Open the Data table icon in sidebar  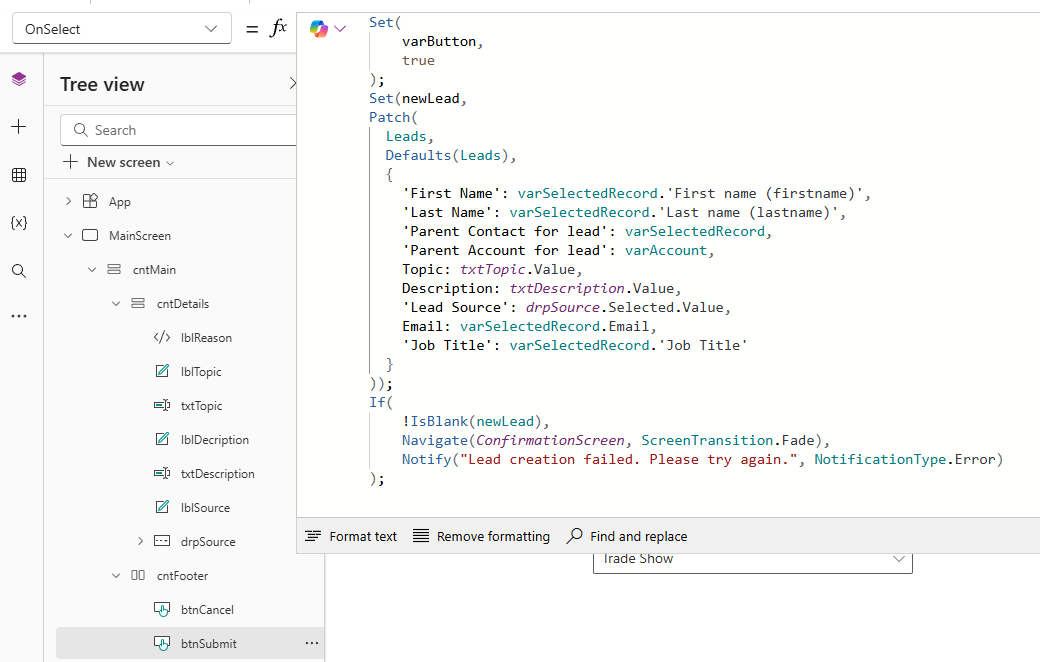(19, 175)
